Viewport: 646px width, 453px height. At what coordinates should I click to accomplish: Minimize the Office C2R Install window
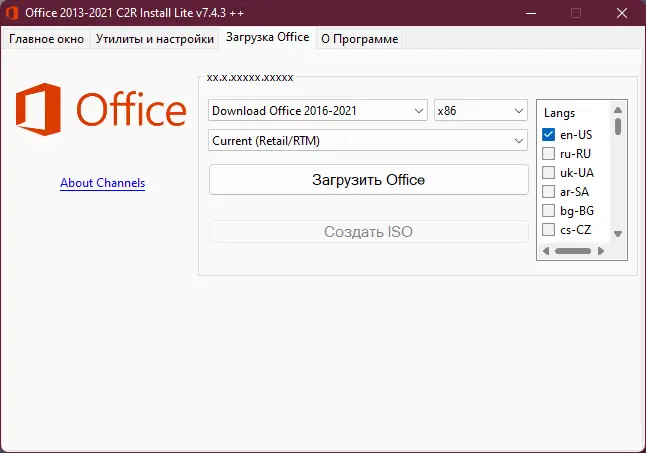(531, 13)
